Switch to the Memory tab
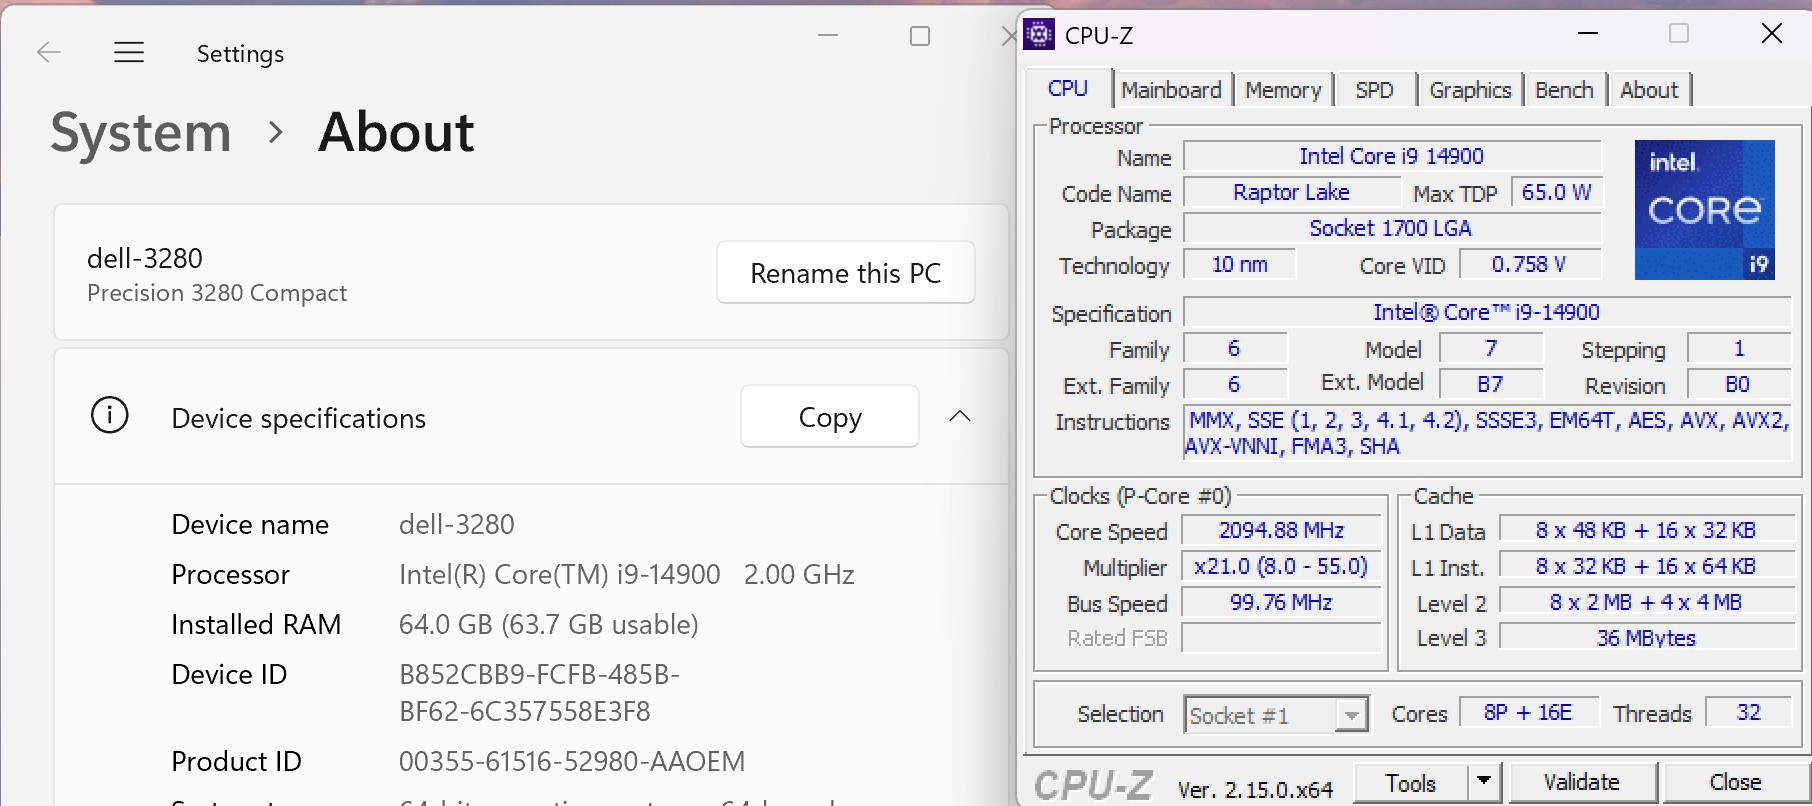This screenshot has width=1812, height=806. pyautogui.click(x=1283, y=90)
